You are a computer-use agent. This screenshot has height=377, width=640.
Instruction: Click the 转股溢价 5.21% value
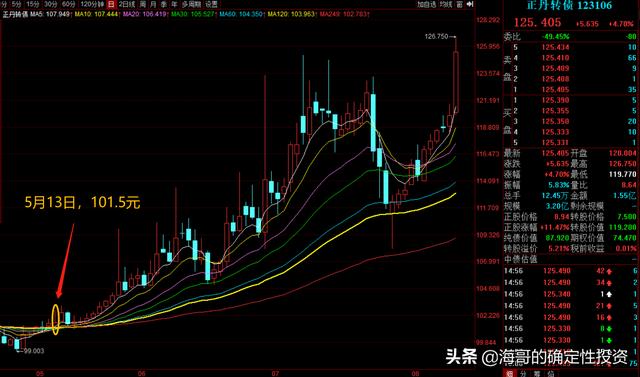pos(559,249)
